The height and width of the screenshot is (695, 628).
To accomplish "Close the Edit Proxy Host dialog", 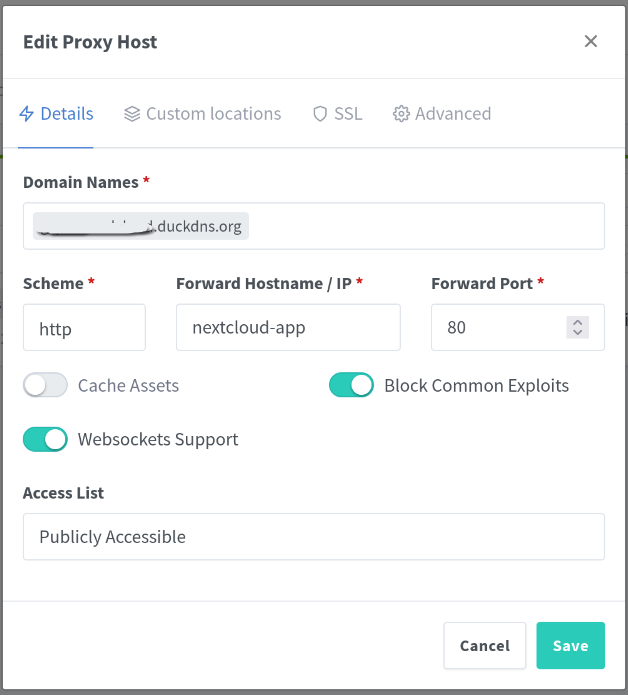I will (591, 41).
